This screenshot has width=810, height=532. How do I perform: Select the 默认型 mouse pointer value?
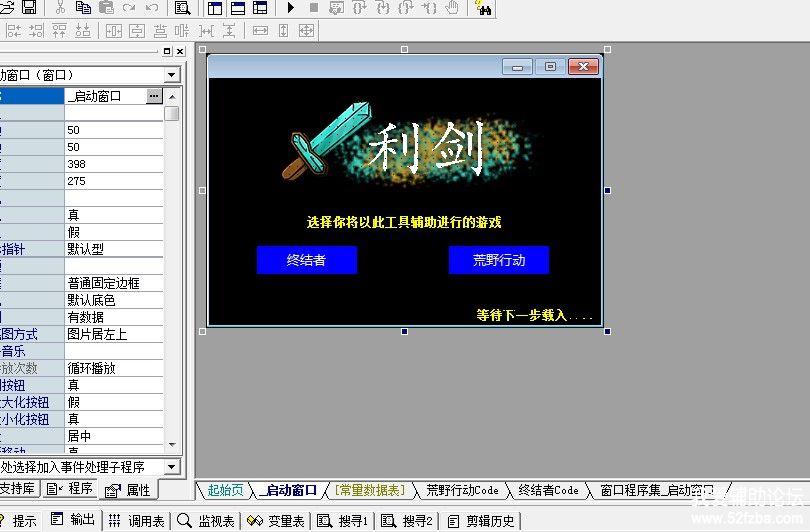(114, 249)
